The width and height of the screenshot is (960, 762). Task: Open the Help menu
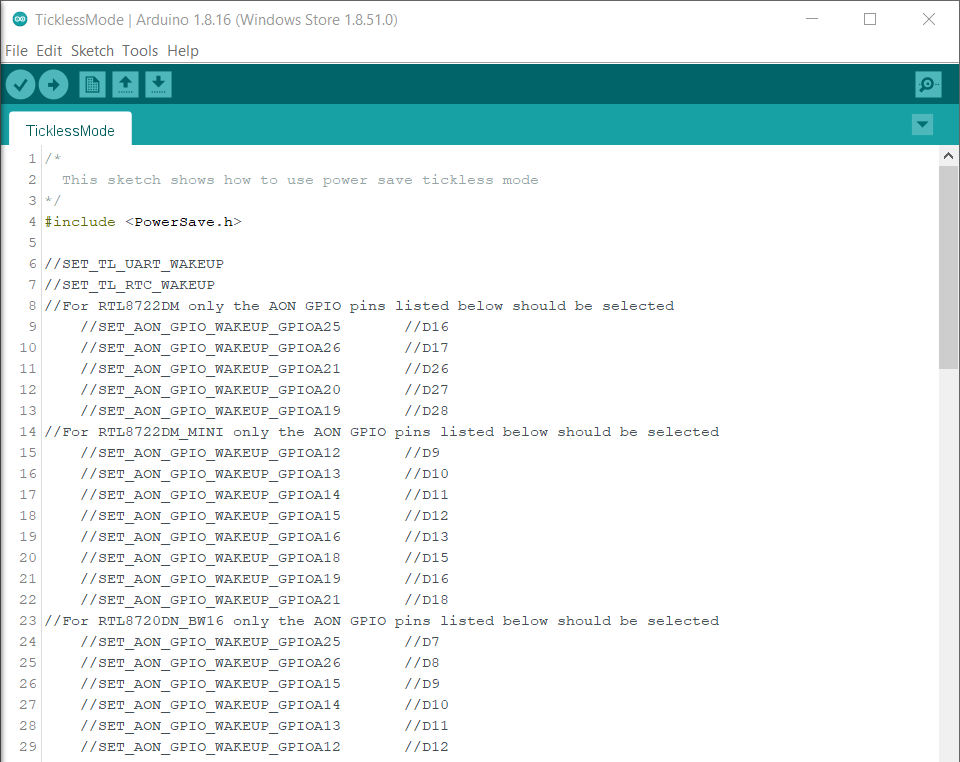(x=183, y=51)
